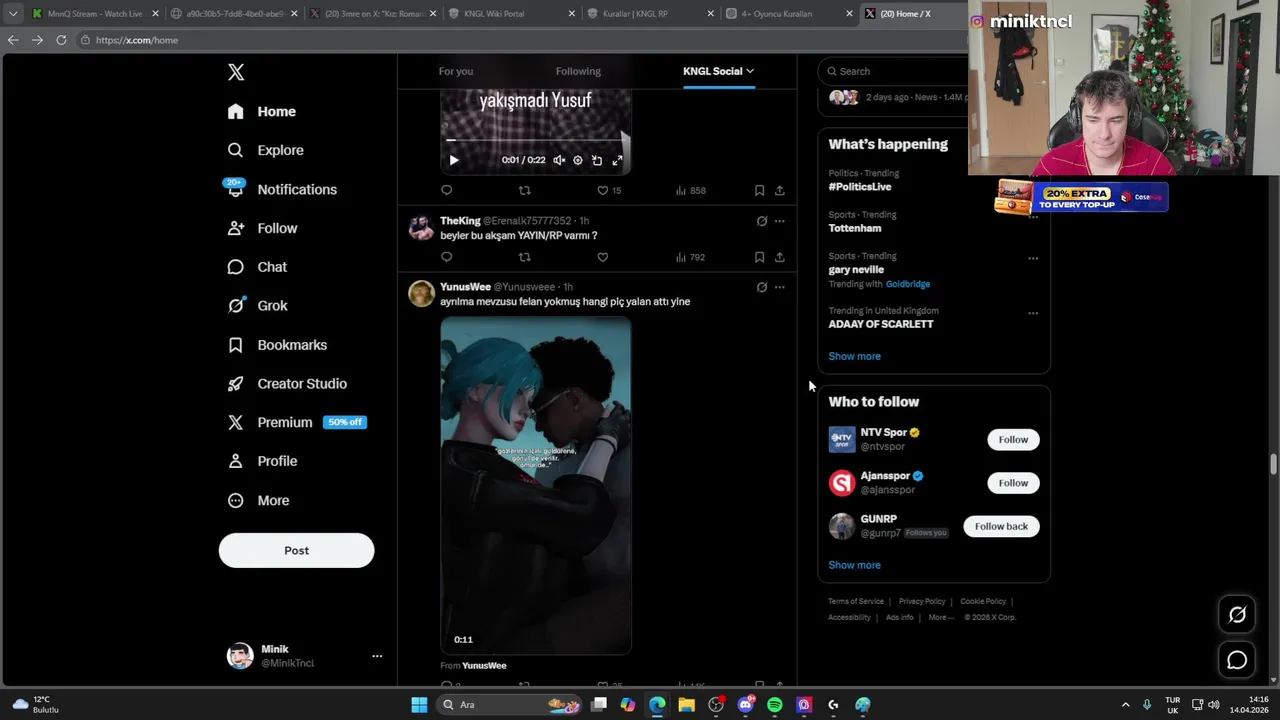Screen dimensions: 1280x720
Task: Unmute the yakışmadı Yusuf video
Action: click(559, 160)
